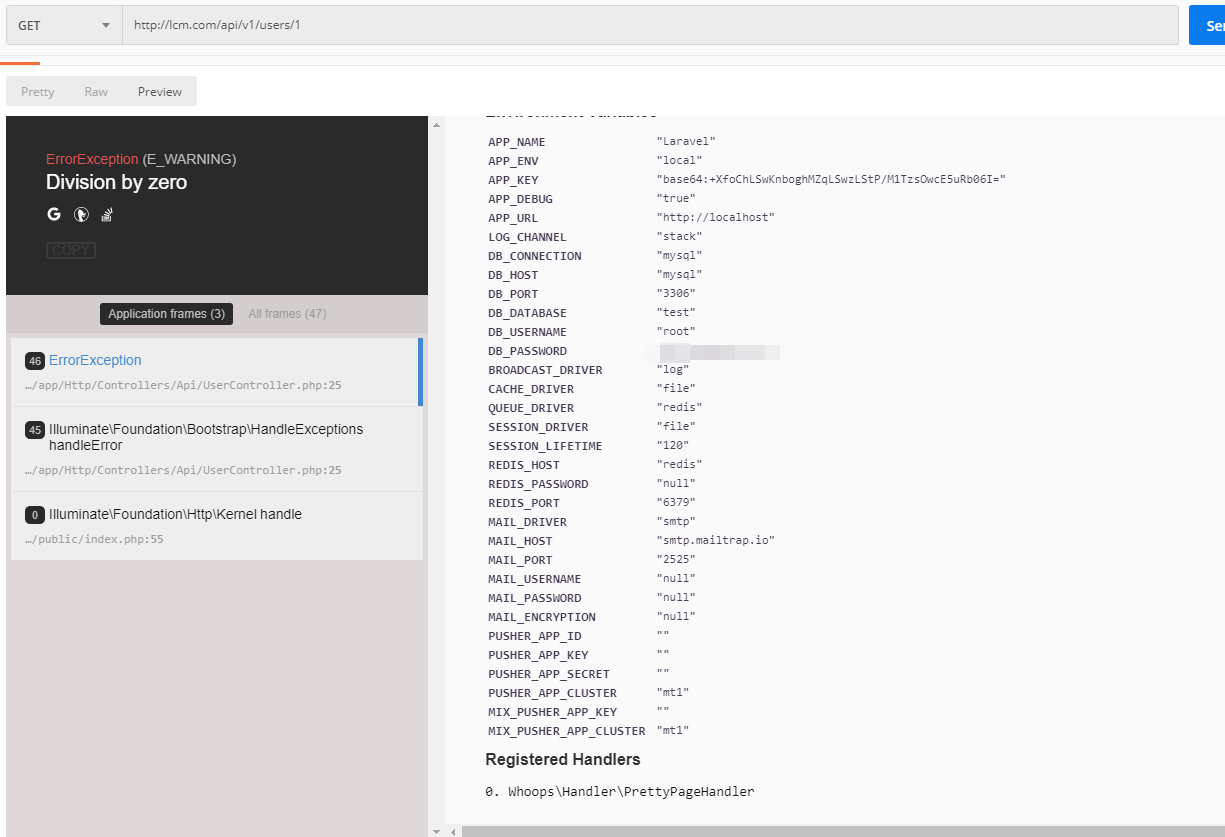Click the MAIL_PORT "2525" value
The image size is (1225, 837).
tap(675, 560)
